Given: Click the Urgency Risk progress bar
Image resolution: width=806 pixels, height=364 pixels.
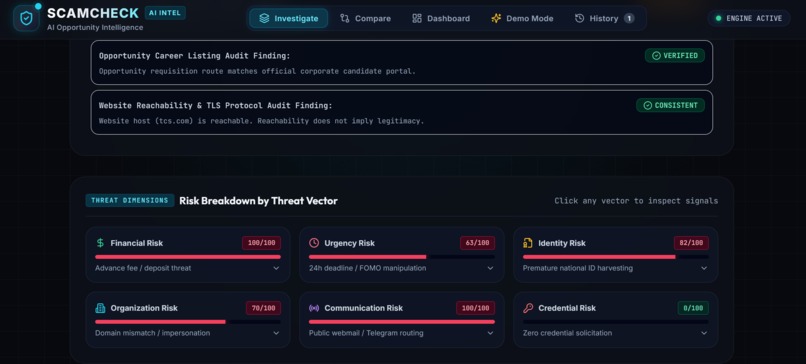Looking at the screenshot, I should click(402, 257).
